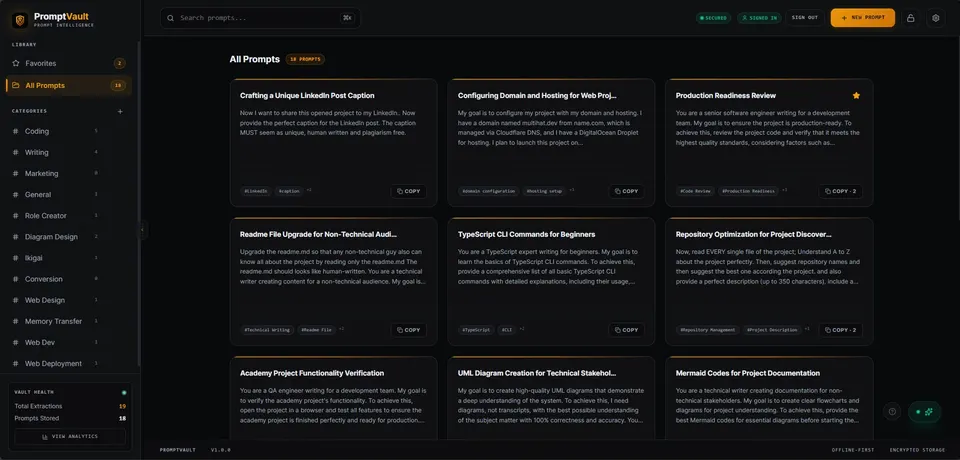
Task: Add a new category with the plus icon
Action: coord(120,111)
